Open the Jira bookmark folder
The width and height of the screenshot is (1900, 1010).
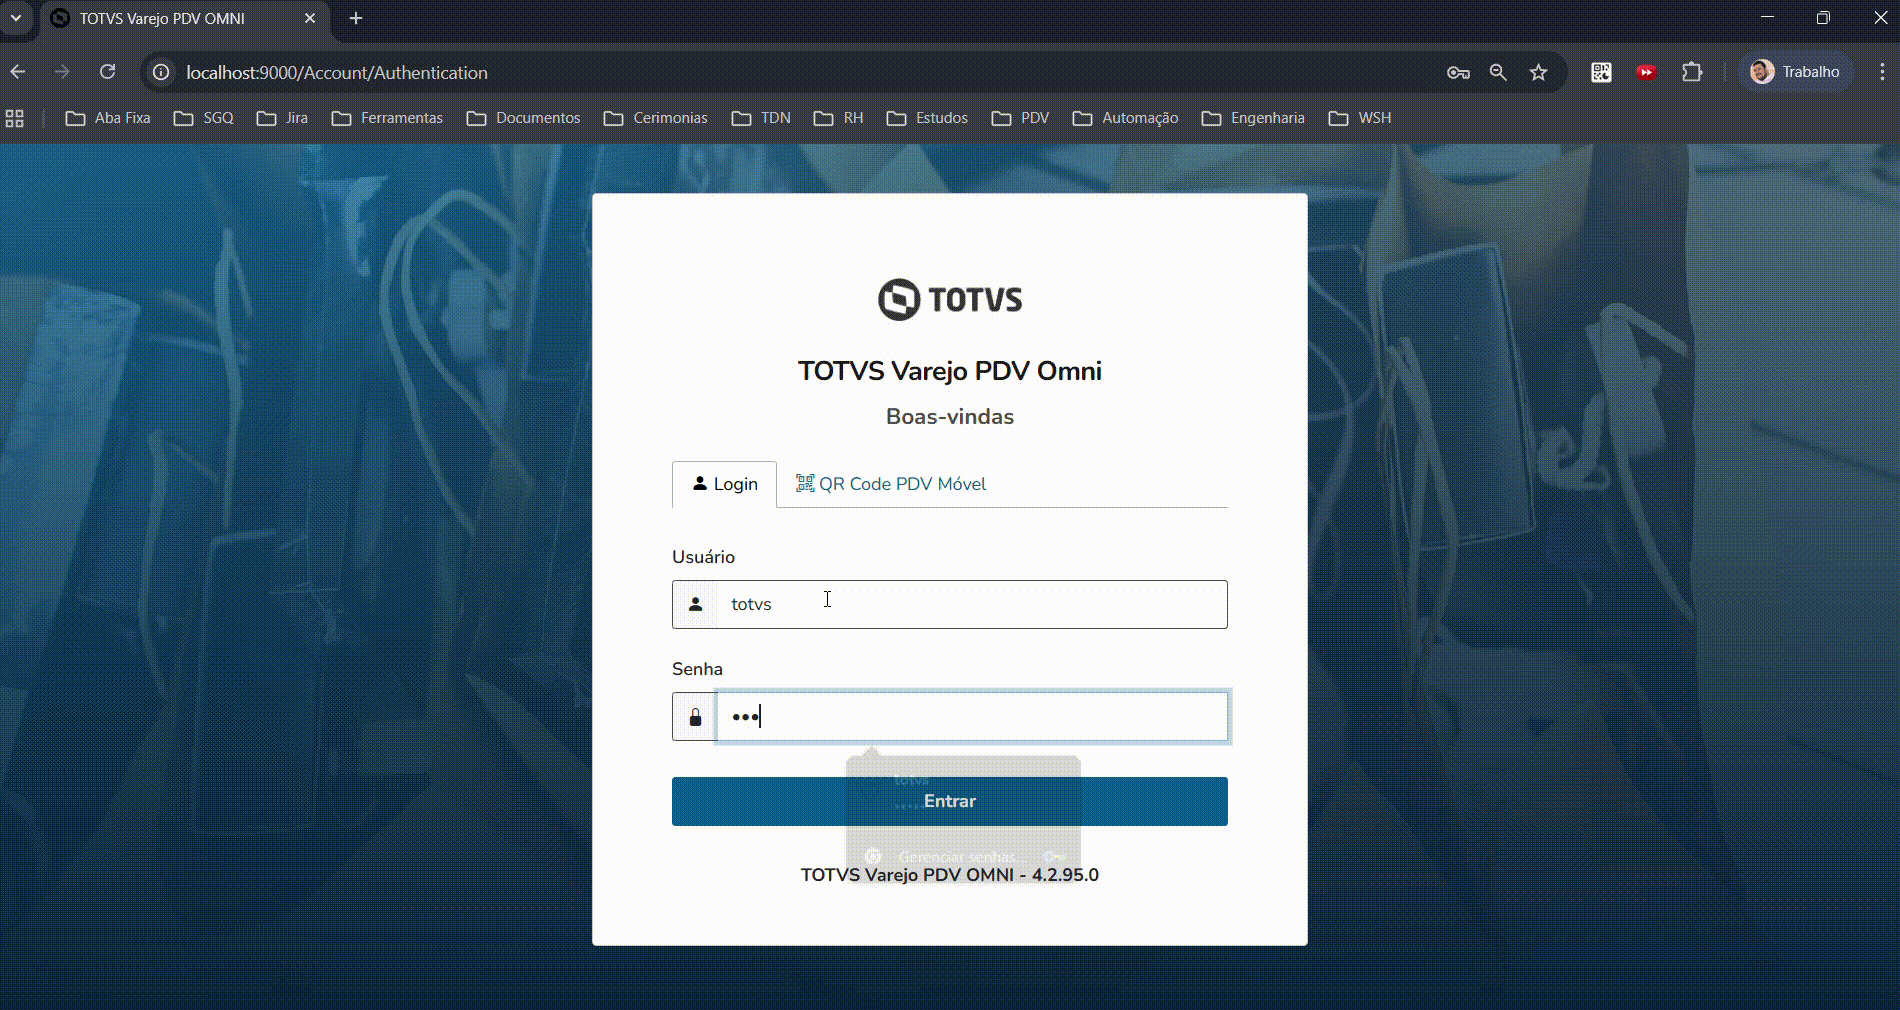pyautogui.click(x=282, y=118)
